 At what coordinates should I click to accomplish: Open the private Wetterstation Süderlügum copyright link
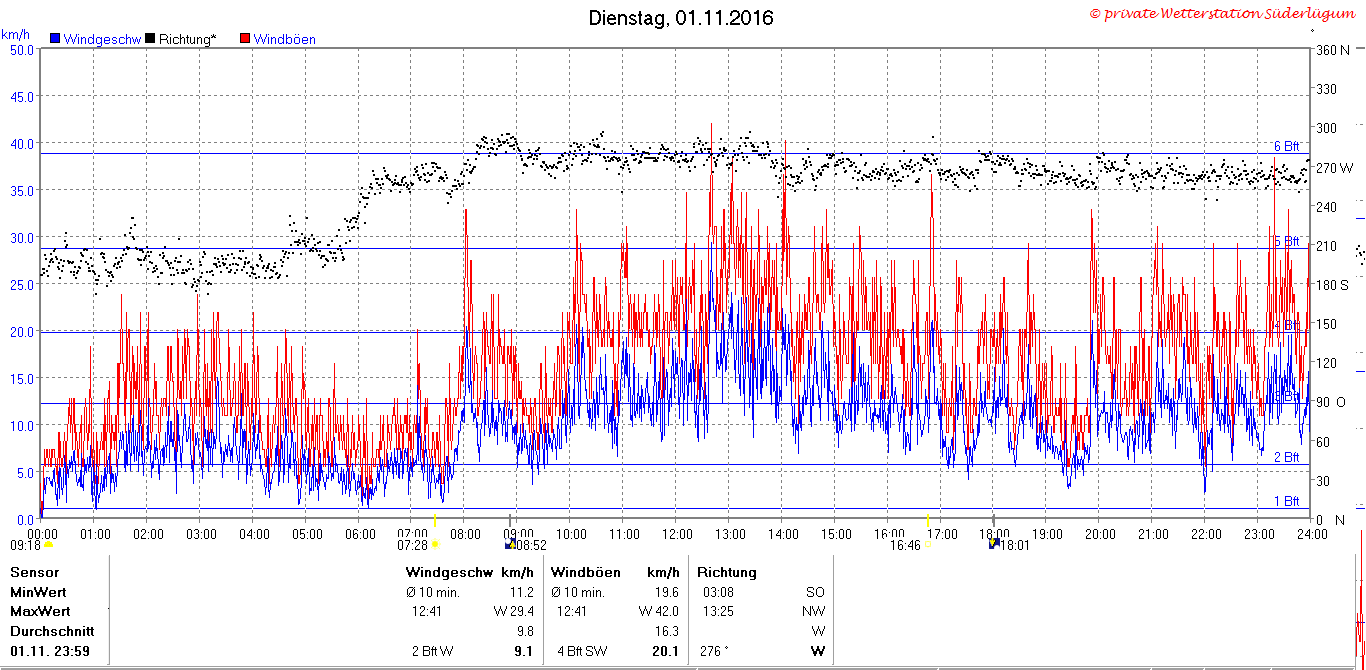pos(1222,14)
